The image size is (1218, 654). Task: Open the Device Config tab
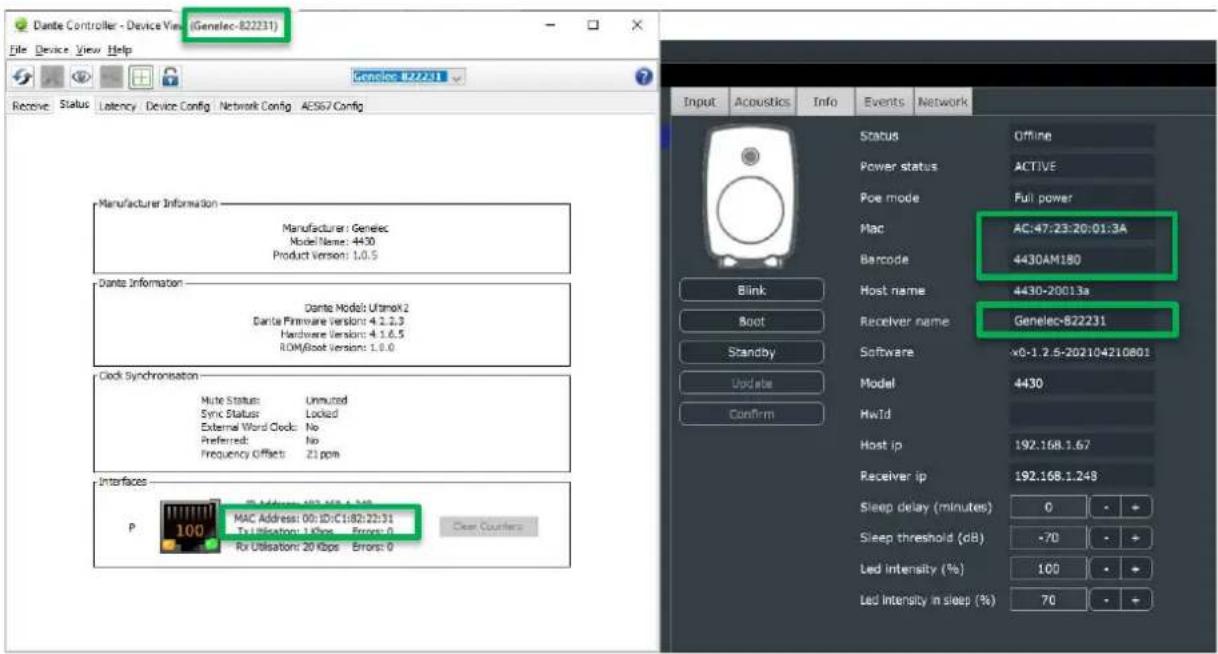(178, 106)
